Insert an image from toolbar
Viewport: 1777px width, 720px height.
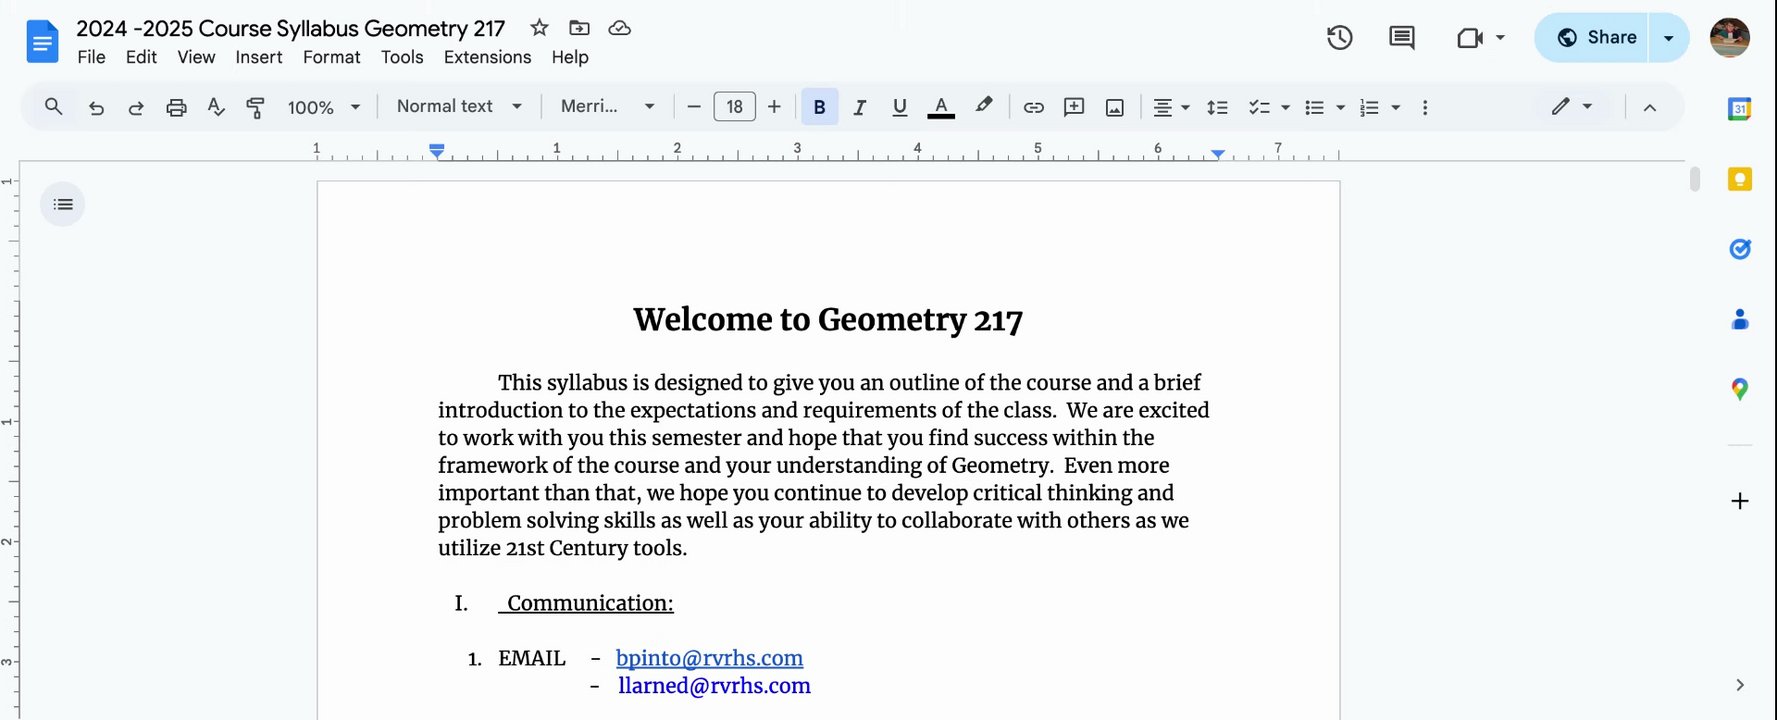(x=1114, y=107)
